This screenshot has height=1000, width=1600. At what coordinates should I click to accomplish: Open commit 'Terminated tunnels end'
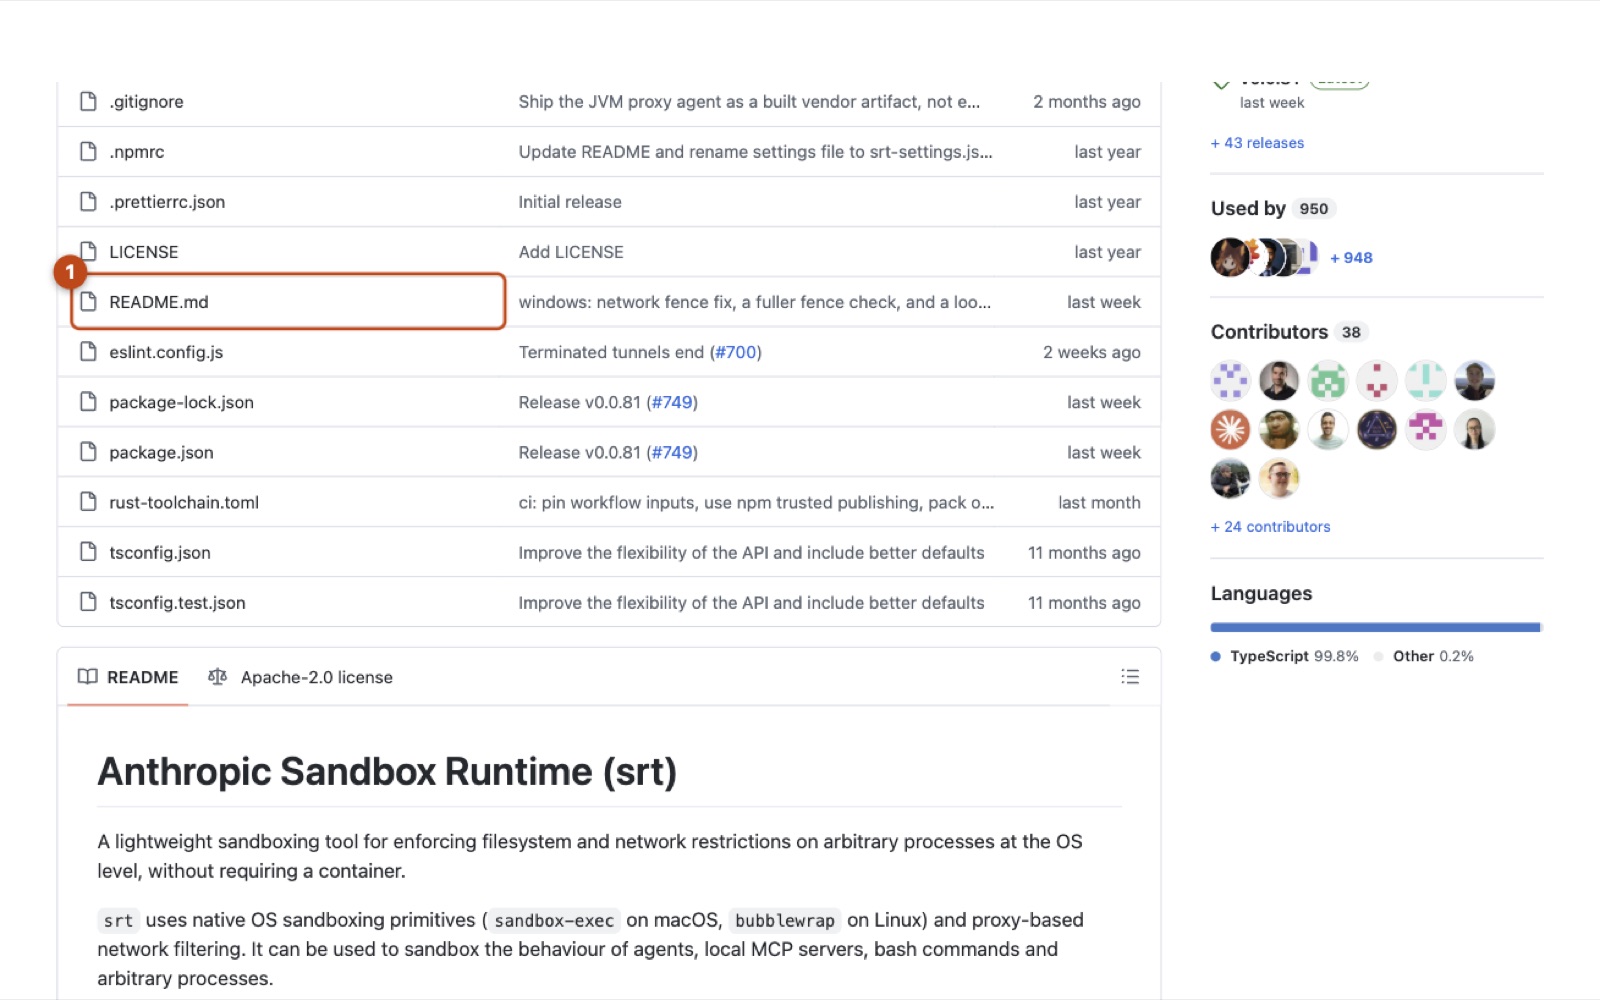click(611, 352)
